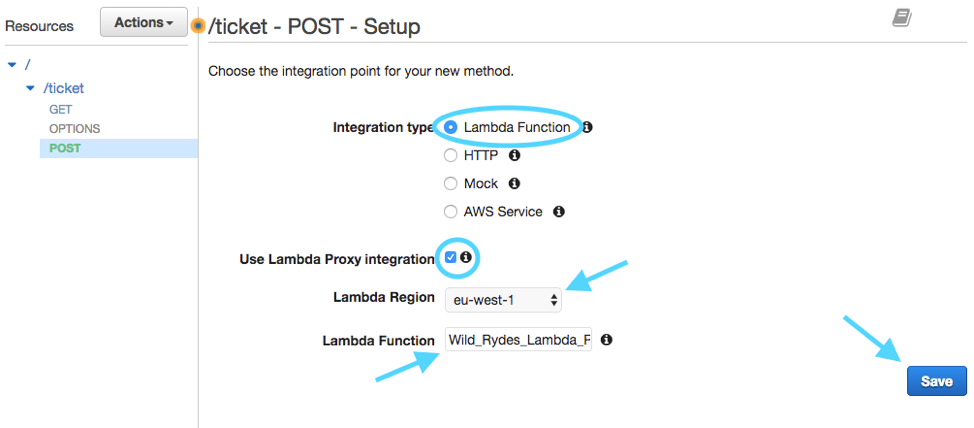Select HTTP integration type
This screenshot has width=974, height=428.
[x=450, y=156]
